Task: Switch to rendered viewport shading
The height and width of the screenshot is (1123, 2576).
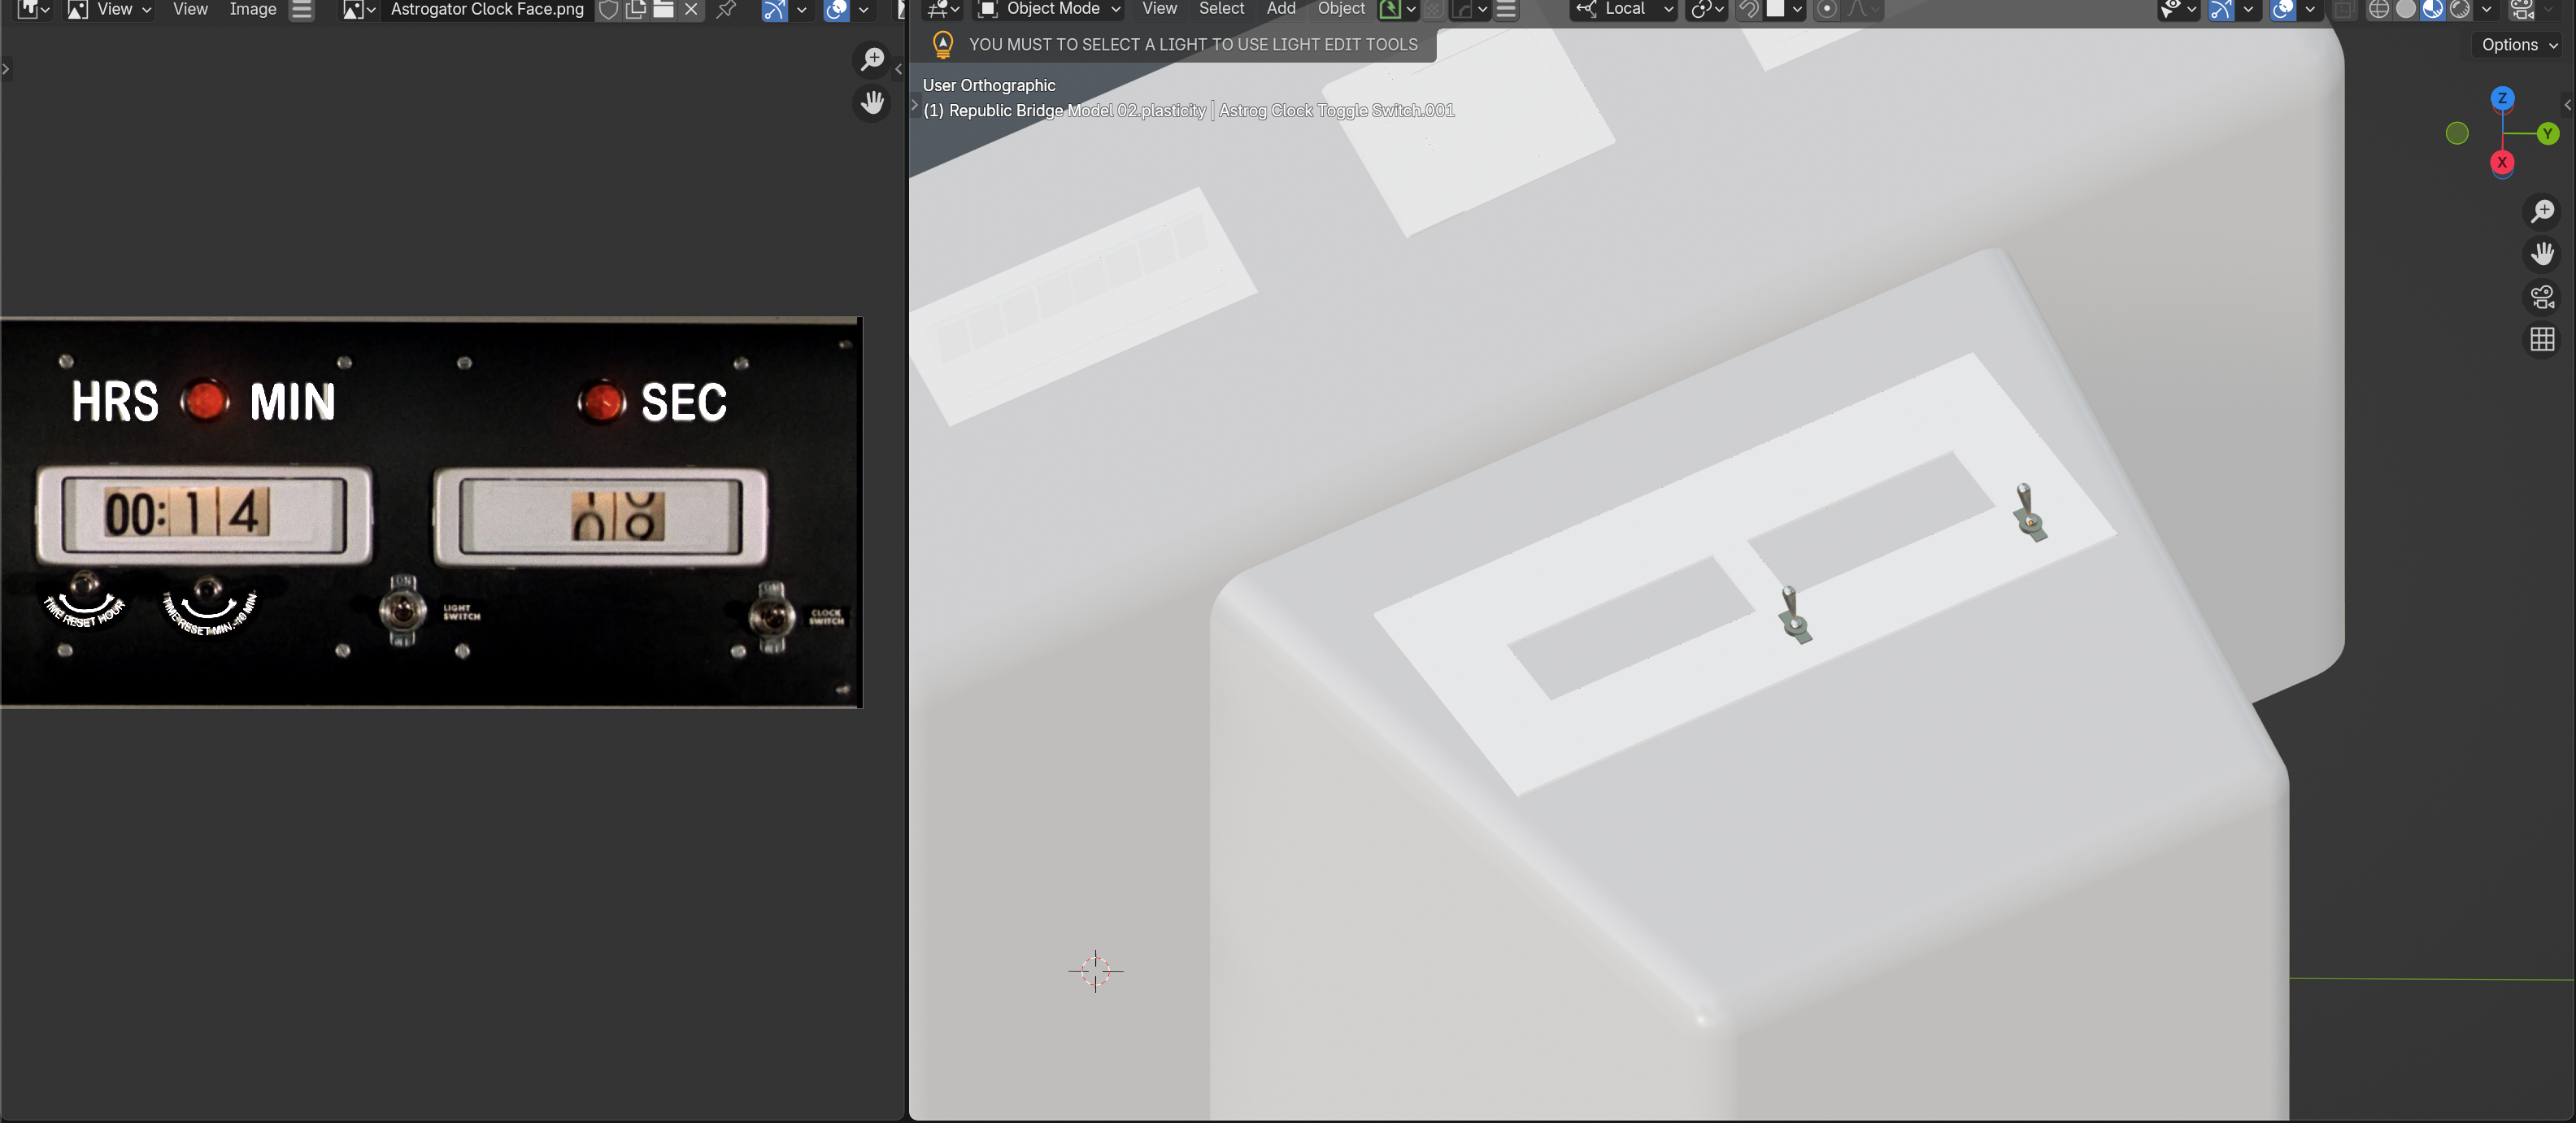Action: tap(2459, 9)
